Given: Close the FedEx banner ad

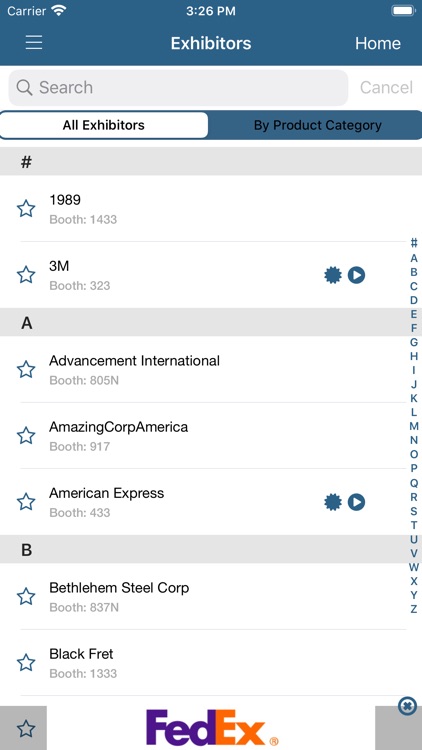Looking at the screenshot, I should pyautogui.click(x=407, y=706).
